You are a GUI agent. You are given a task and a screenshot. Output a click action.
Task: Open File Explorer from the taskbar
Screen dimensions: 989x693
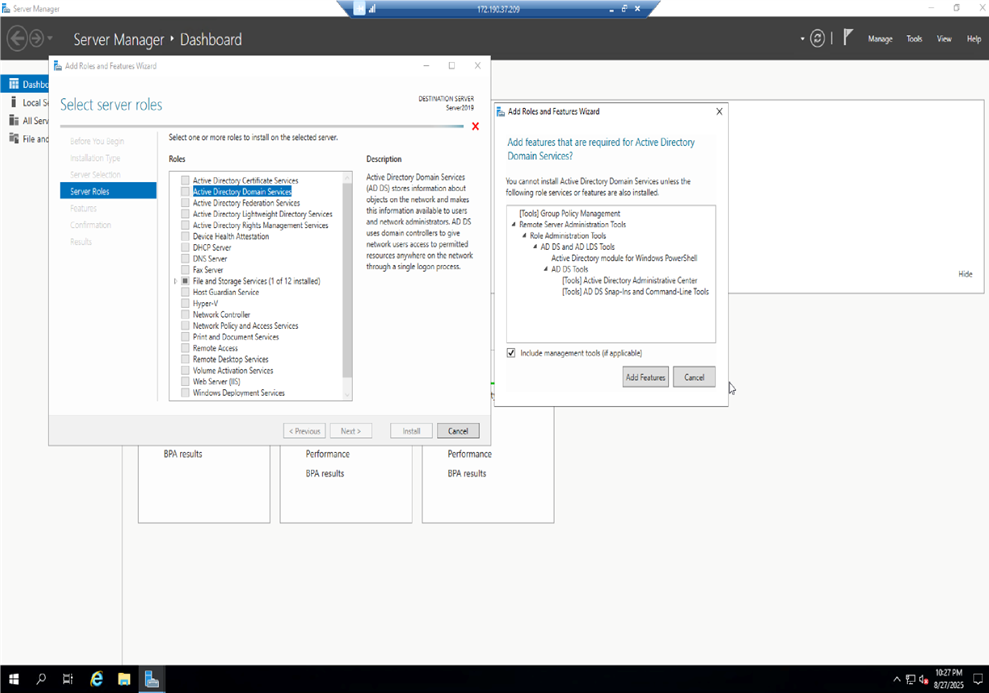tap(124, 679)
